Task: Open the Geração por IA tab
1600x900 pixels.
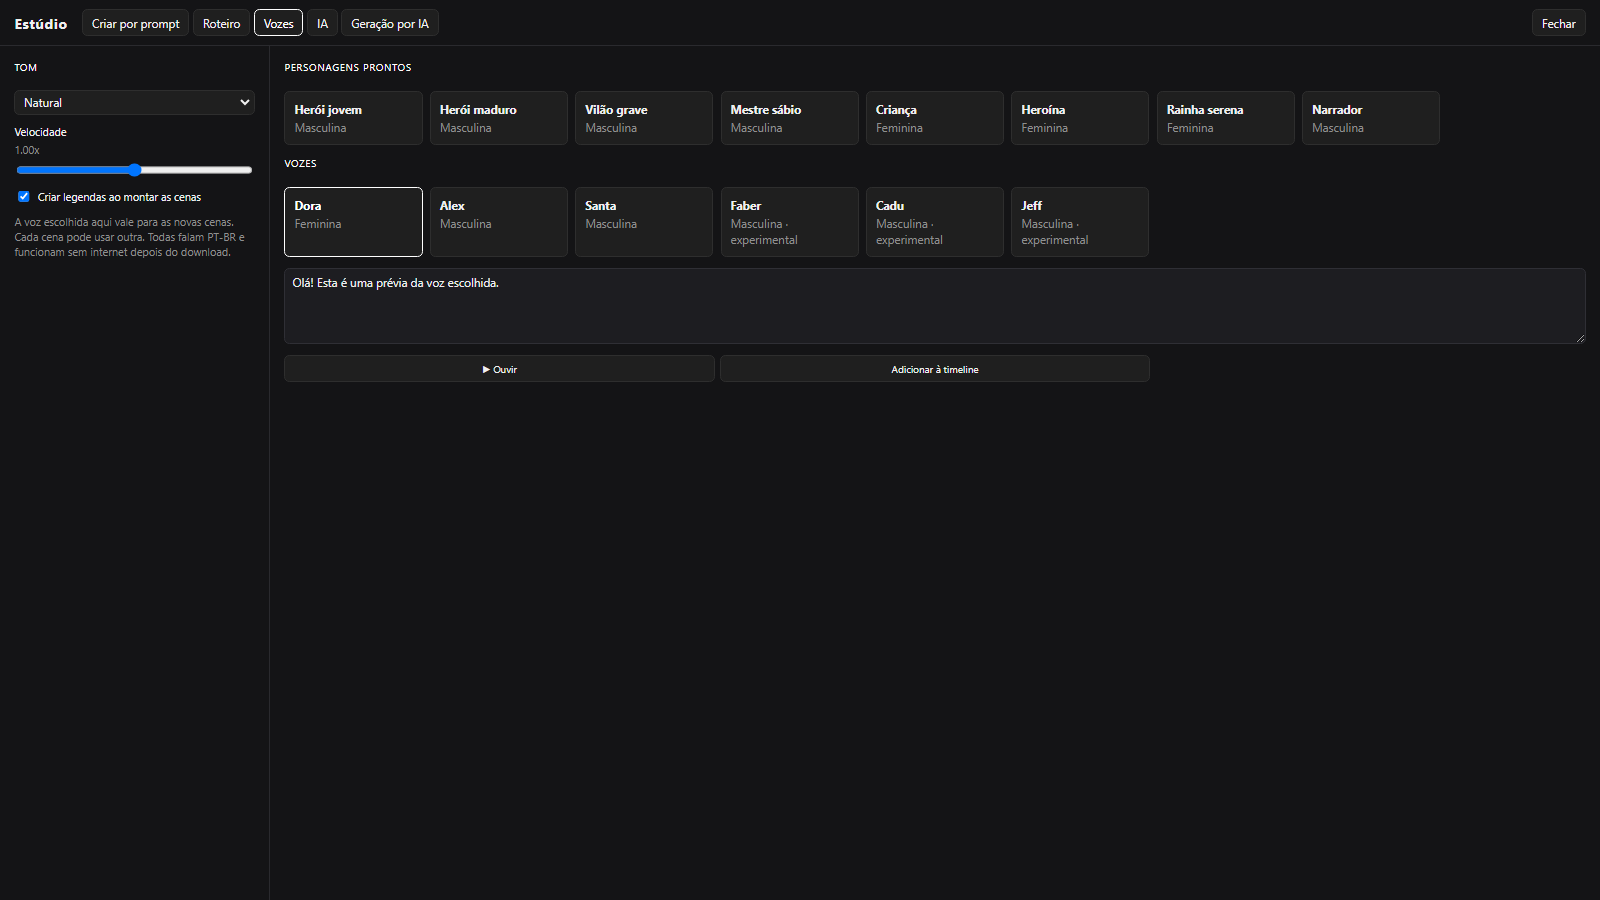Action: (390, 23)
